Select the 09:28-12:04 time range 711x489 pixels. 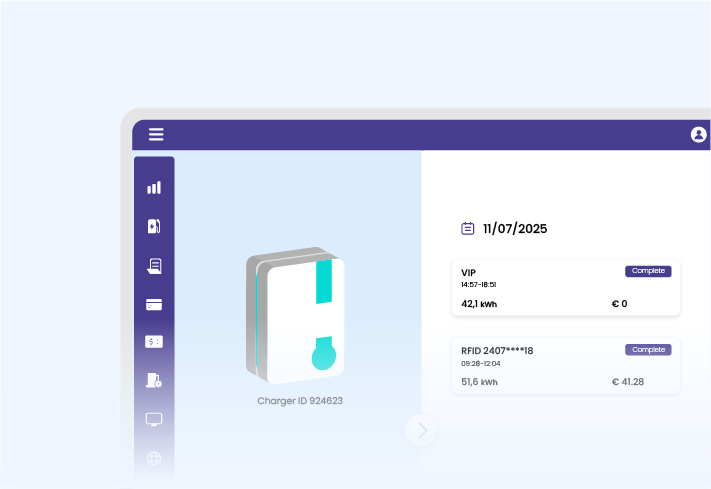coord(481,364)
